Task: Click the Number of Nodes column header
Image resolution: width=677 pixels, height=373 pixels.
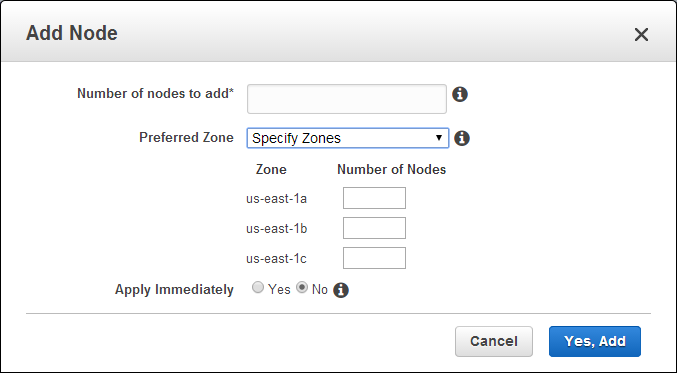Action: point(391,169)
